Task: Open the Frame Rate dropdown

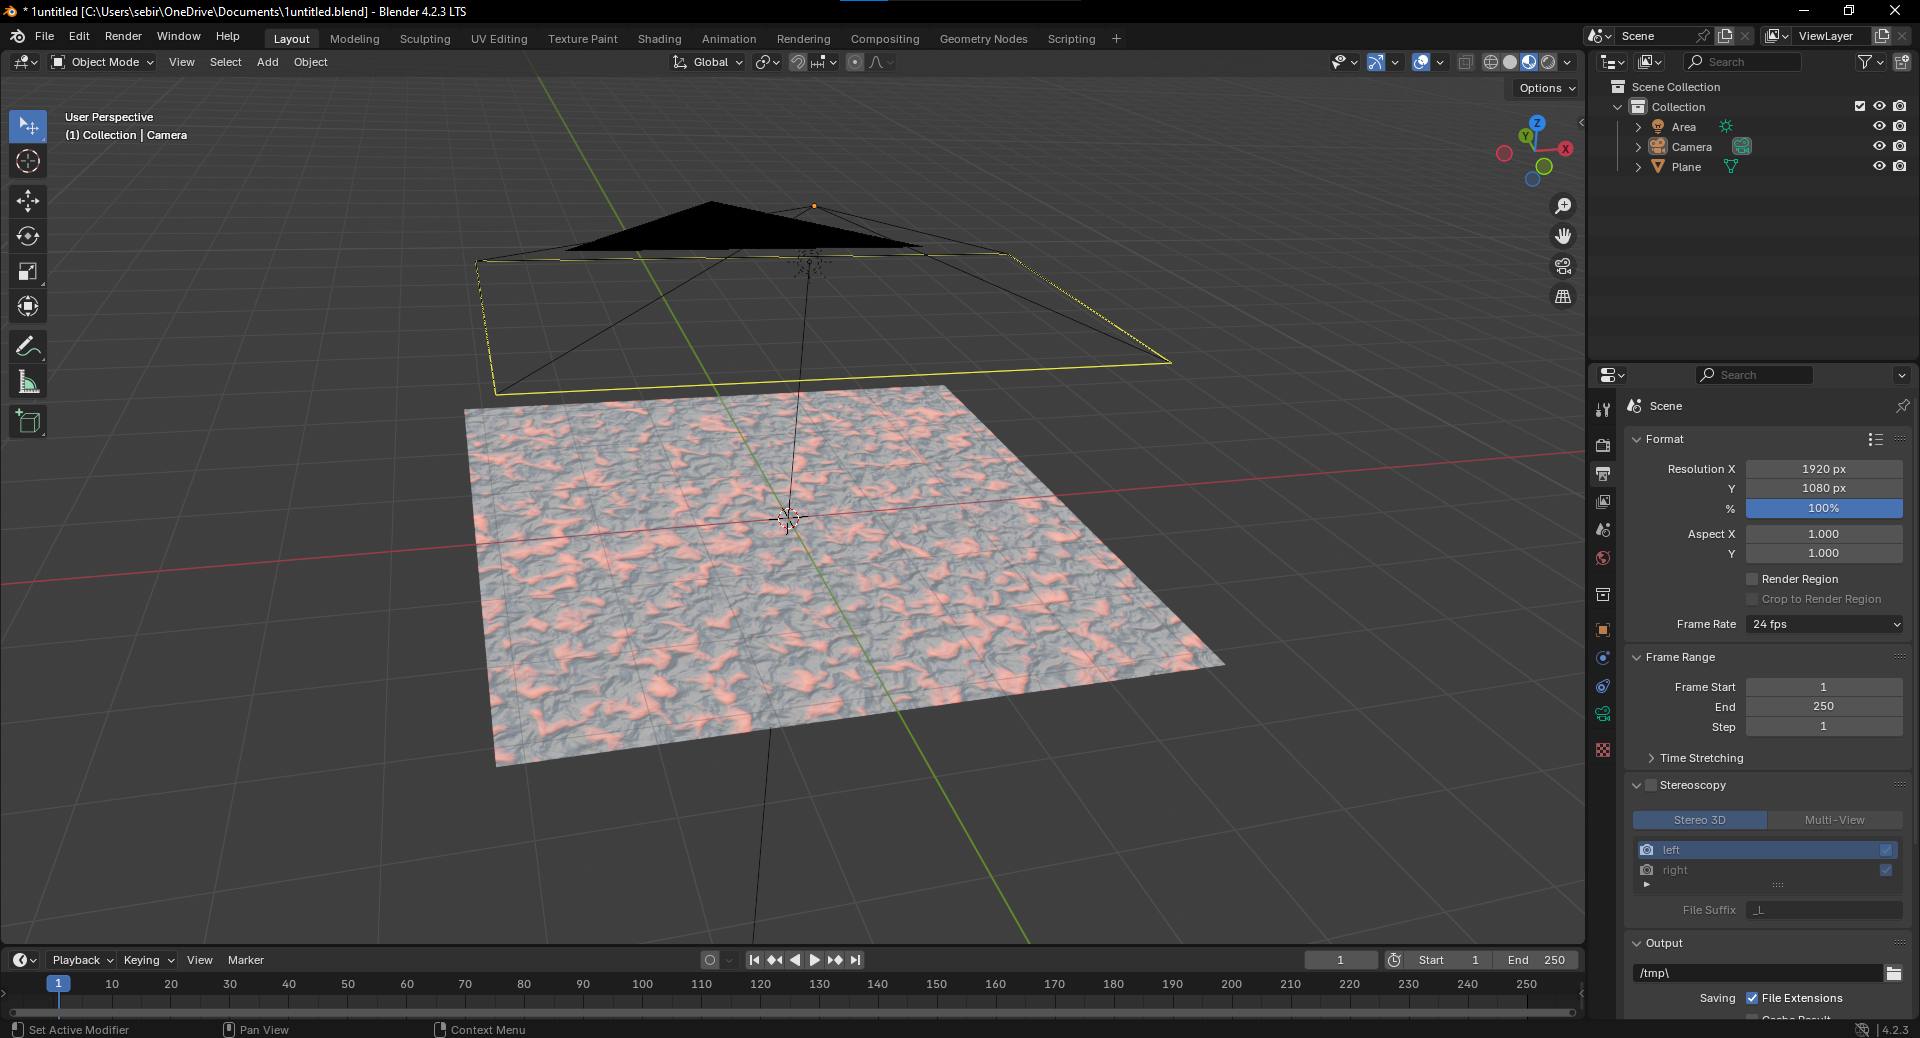Action: click(x=1824, y=624)
